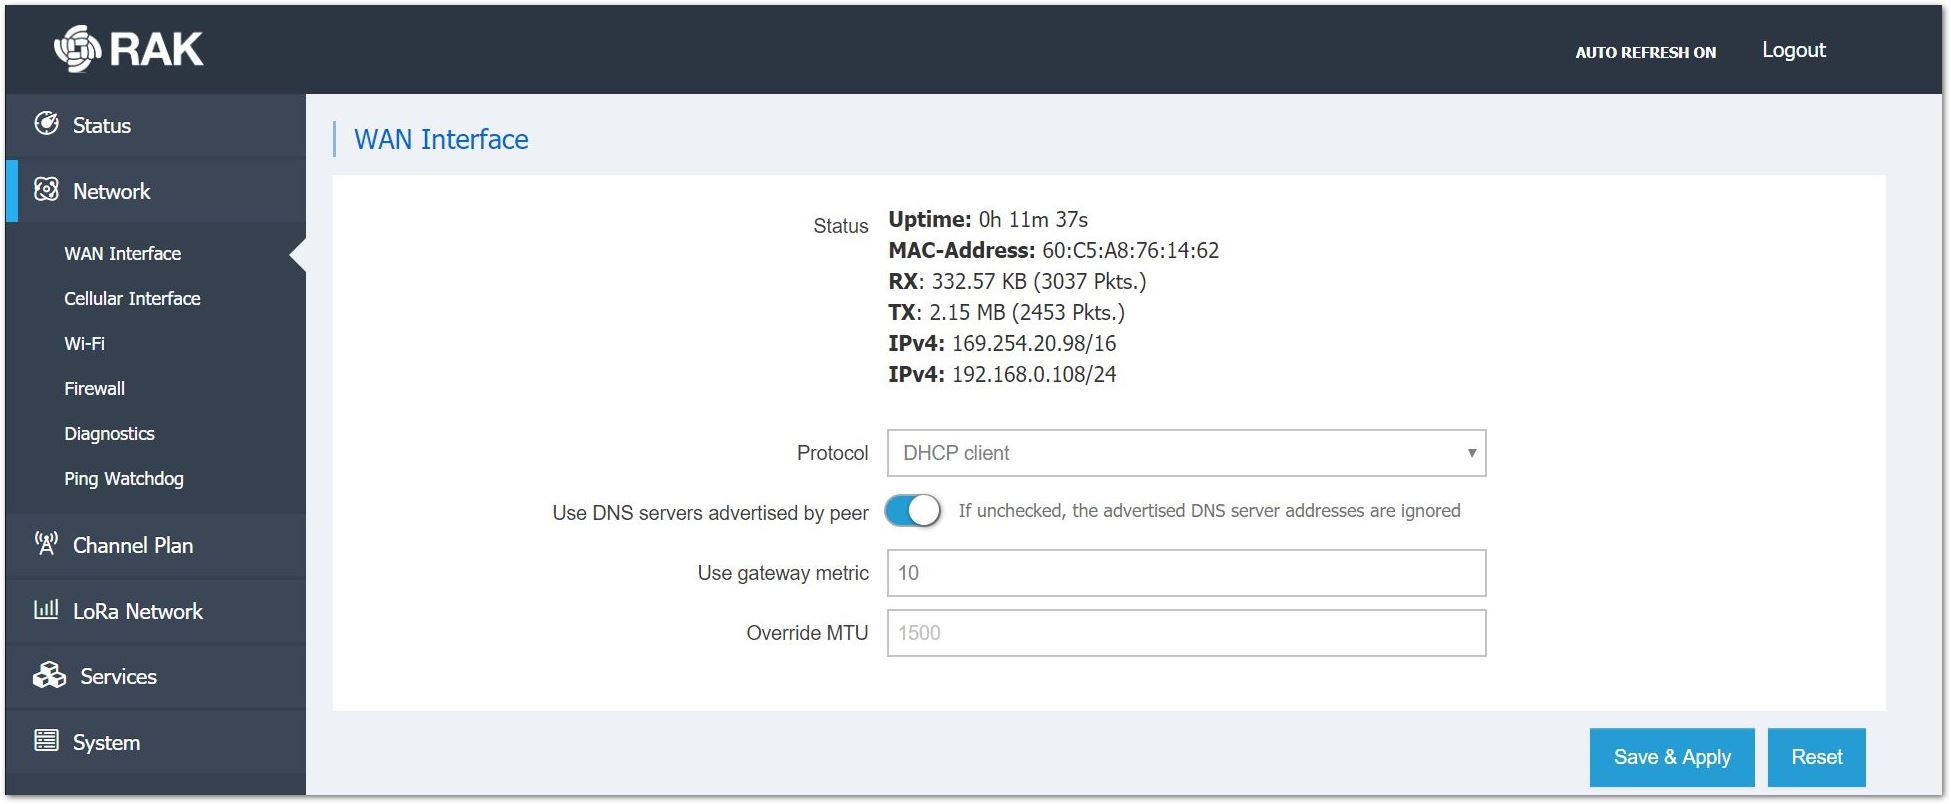Click the Status gauge icon in sidebar

(x=46, y=124)
